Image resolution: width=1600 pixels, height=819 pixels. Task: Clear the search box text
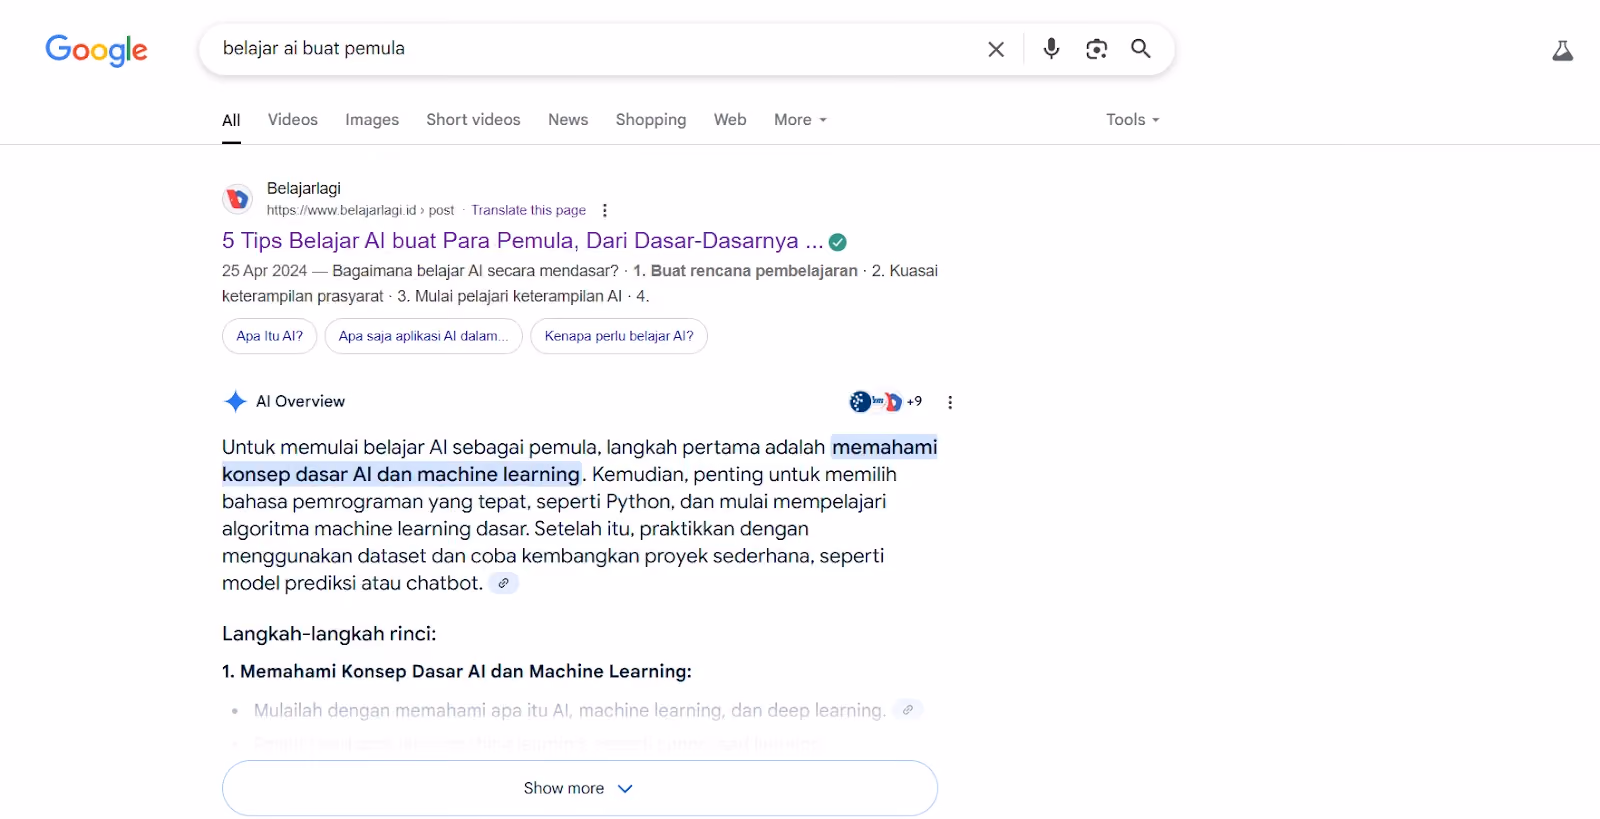click(996, 49)
